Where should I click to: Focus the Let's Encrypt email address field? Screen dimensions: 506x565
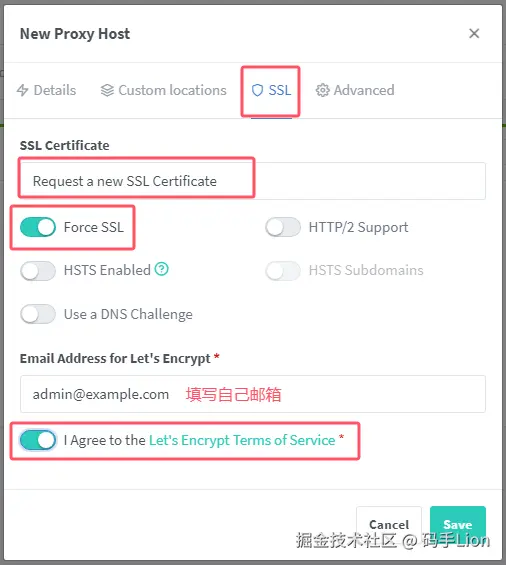click(253, 394)
